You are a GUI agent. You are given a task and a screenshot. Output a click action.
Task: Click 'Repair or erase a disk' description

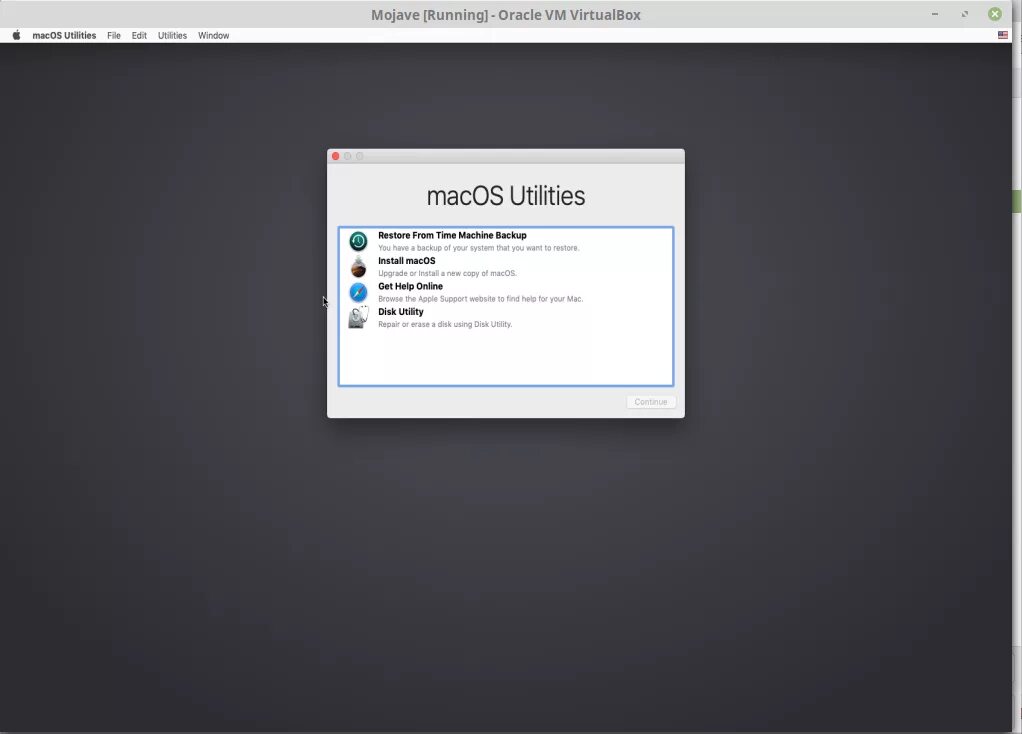coord(445,324)
